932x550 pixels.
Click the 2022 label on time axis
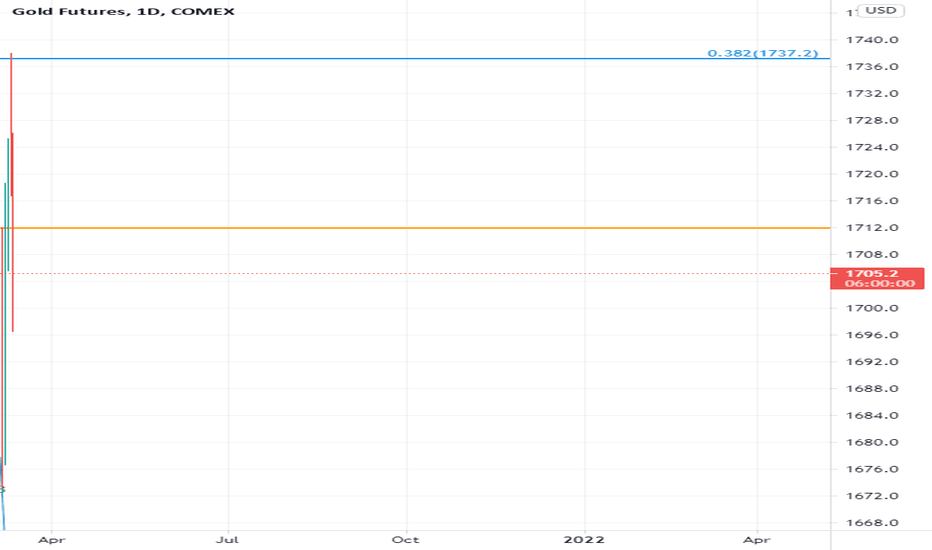coord(584,539)
